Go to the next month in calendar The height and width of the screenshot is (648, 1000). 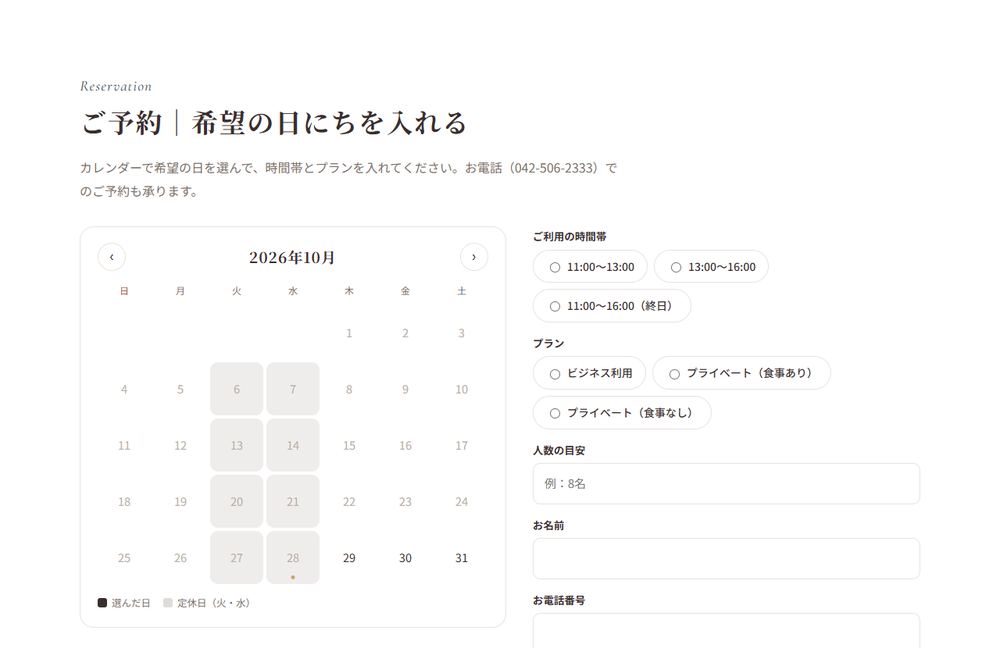click(474, 257)
